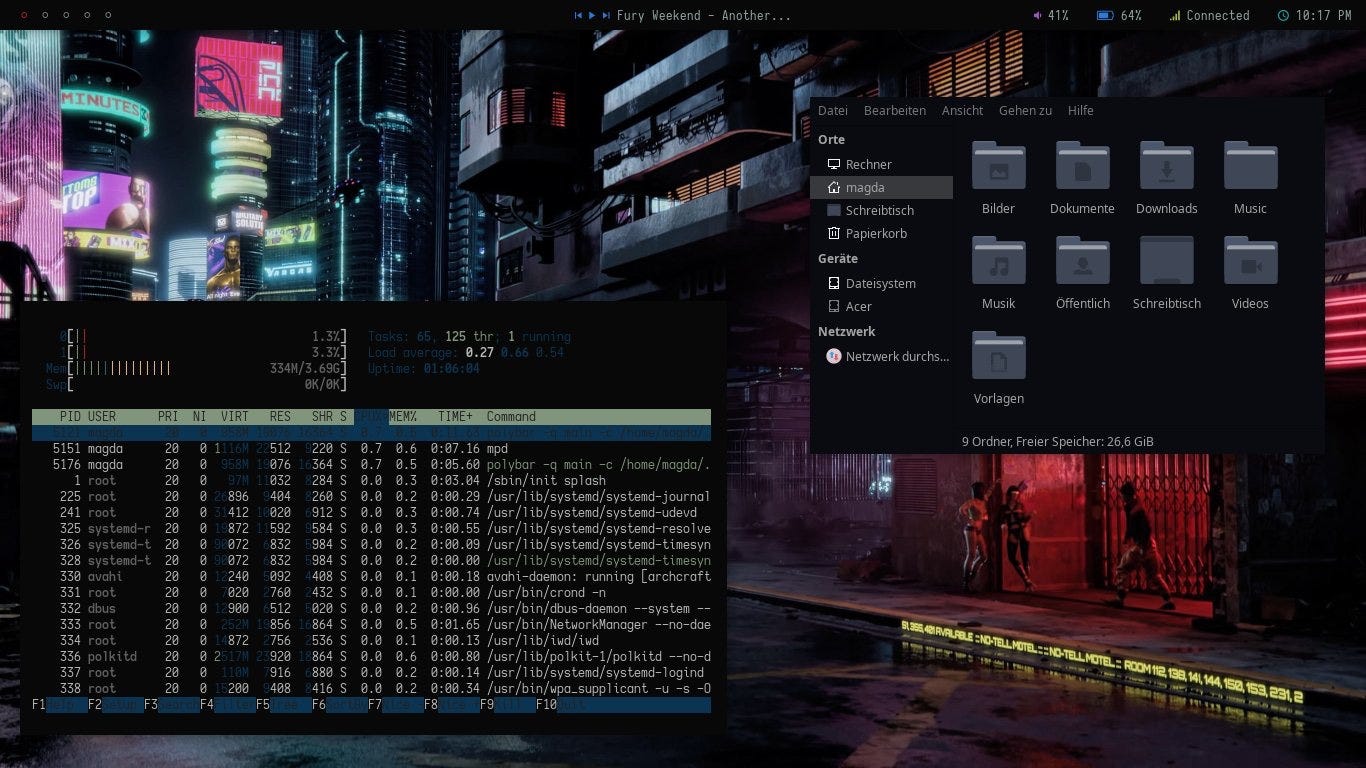Select the magda home entry in sidebar
The height and width of the screenshot is (768, 1366).
(x=881, y=187)
